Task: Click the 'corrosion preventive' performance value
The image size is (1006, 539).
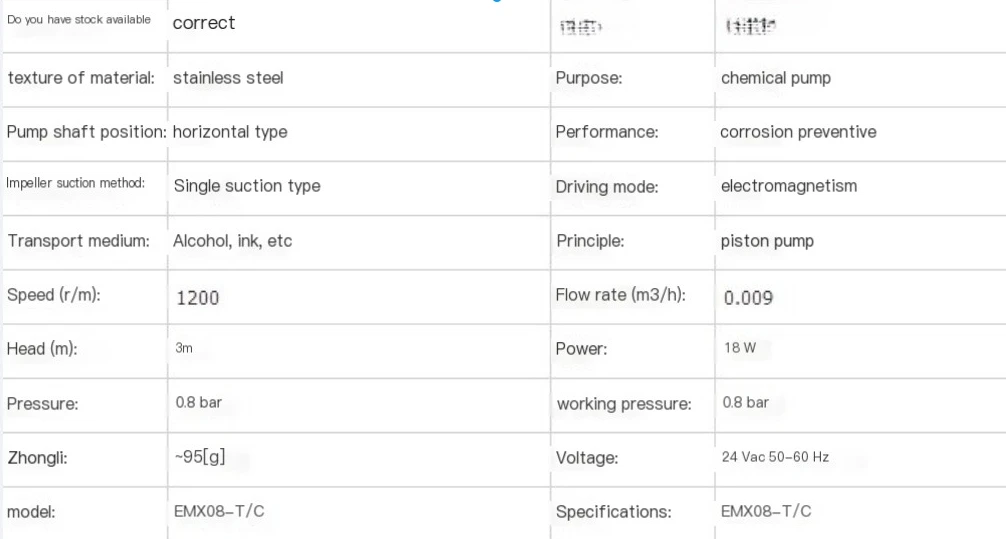Action: [798, 132]
